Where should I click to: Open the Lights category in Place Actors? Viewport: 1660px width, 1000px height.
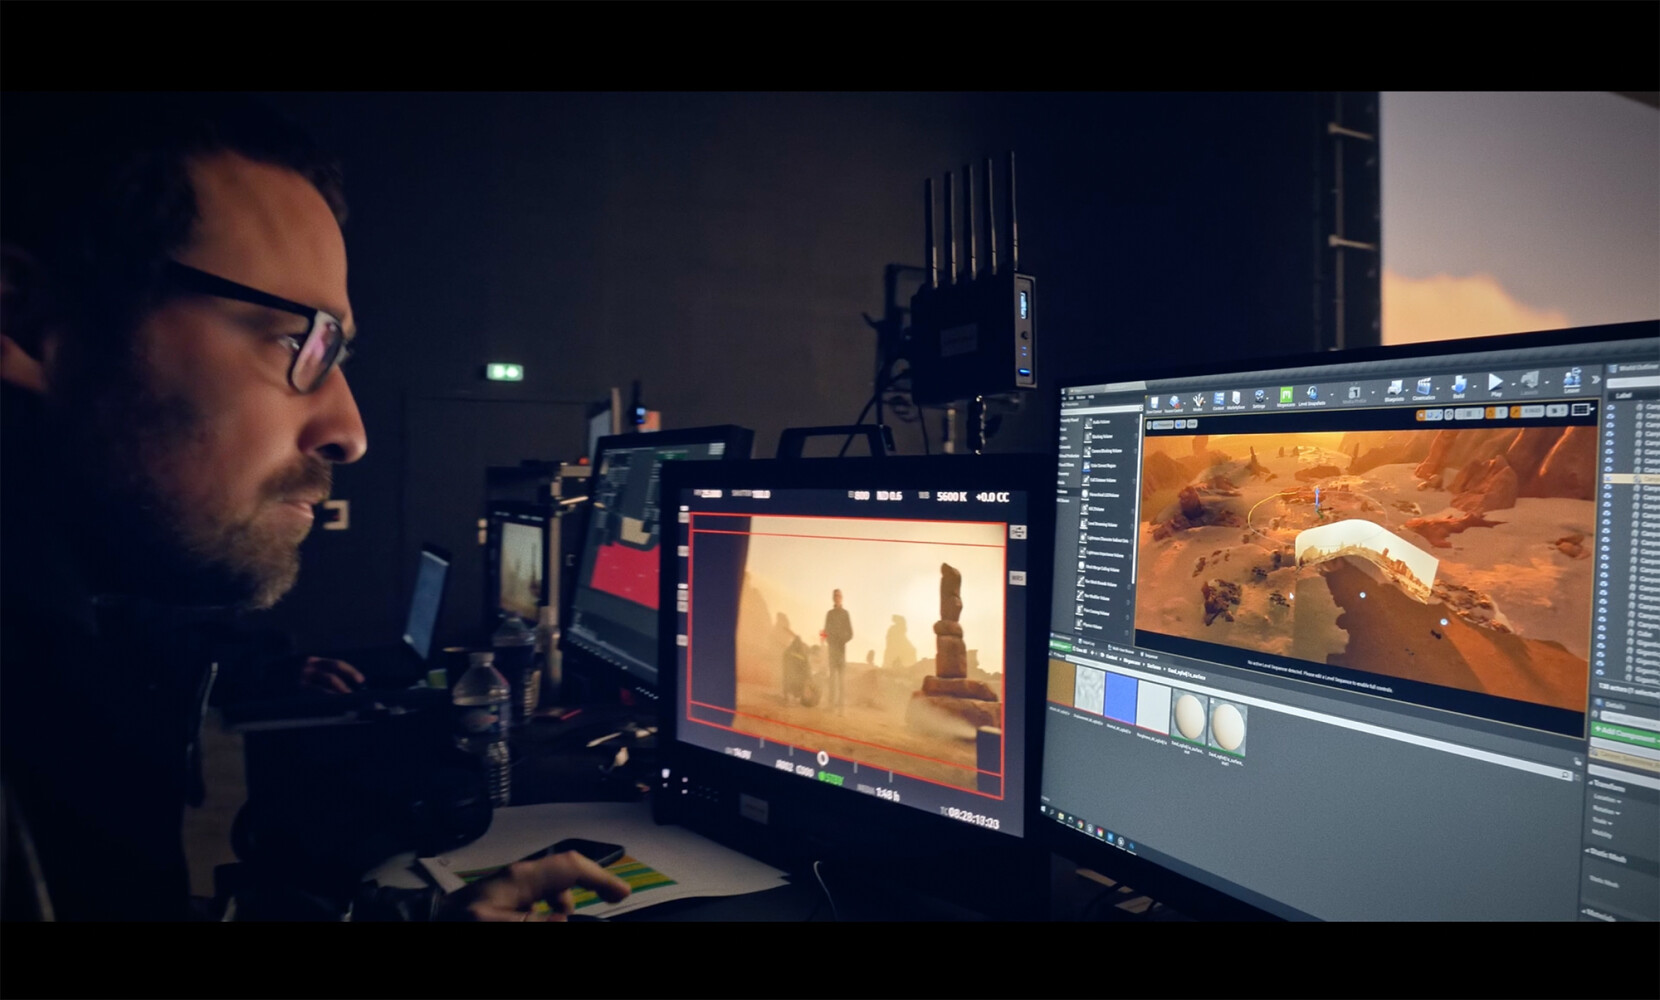click(x=1063, y=438)
